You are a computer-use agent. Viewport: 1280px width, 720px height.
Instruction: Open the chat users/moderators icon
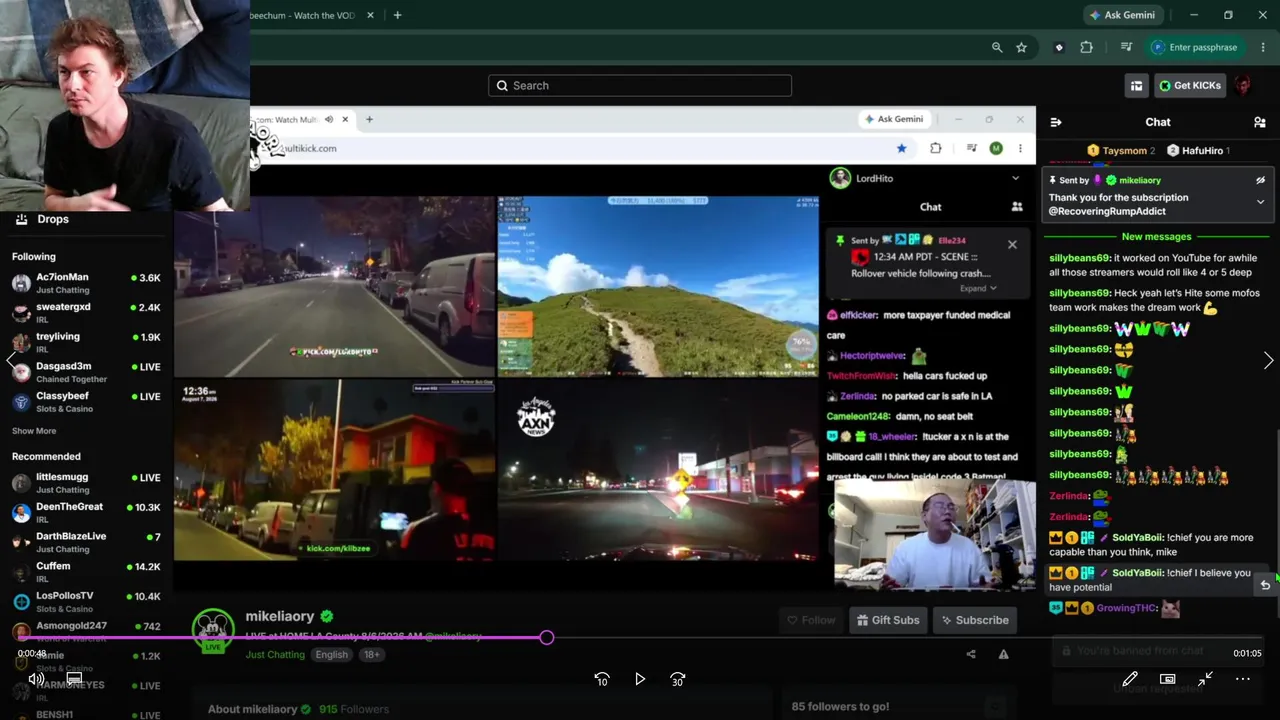1260,122
